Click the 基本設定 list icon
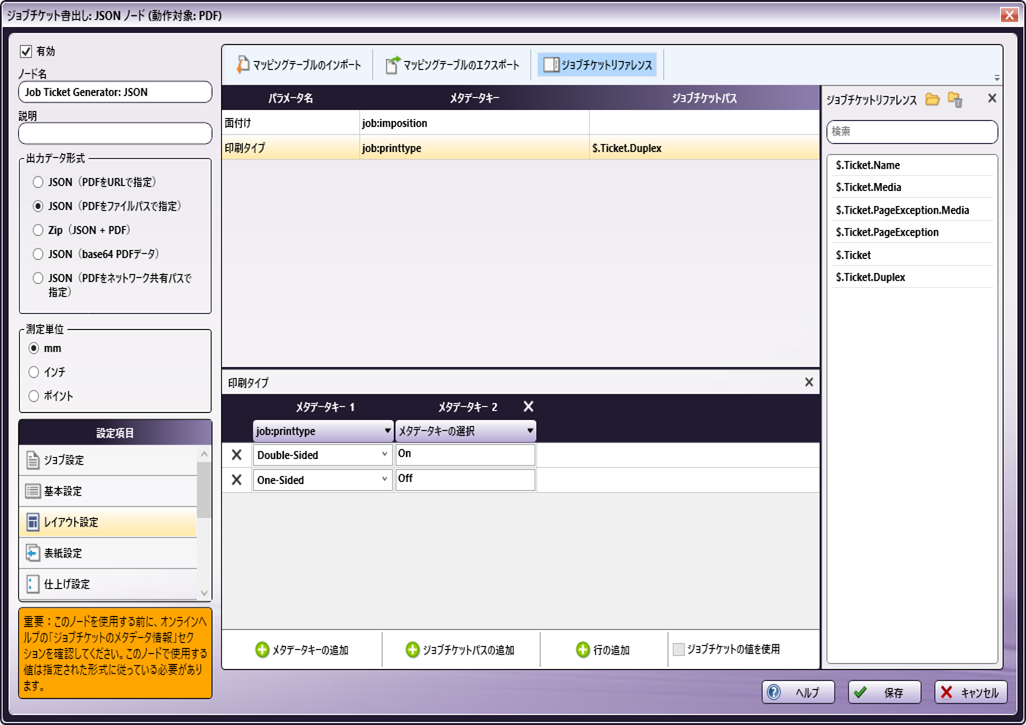The image size is (1026, 725). tap(33, 491)
